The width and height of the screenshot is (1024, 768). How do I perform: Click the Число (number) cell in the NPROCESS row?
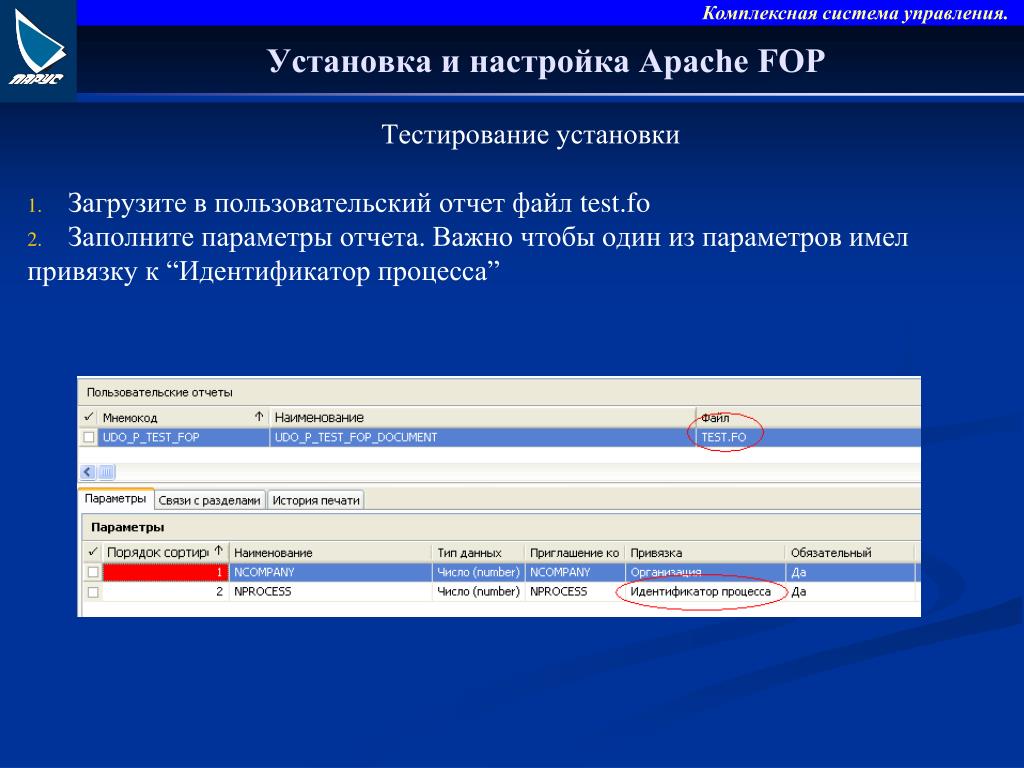pyautogui.click(x=479, y=592)
